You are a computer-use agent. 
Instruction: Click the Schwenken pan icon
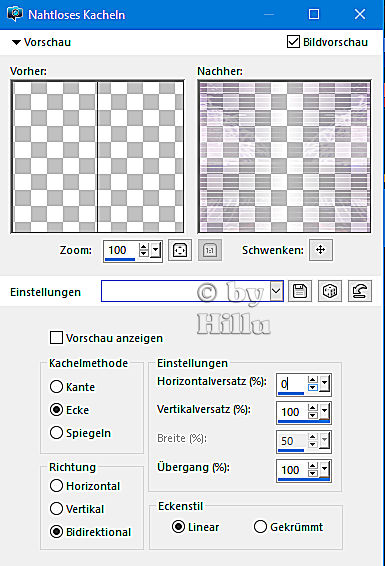tap(321, 249)
